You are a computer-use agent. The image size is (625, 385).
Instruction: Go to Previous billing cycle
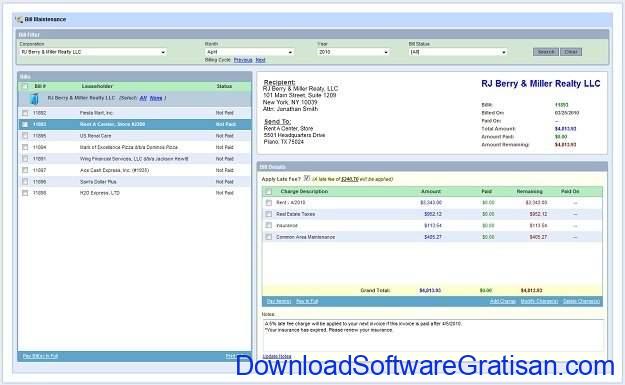click(243, 60)
